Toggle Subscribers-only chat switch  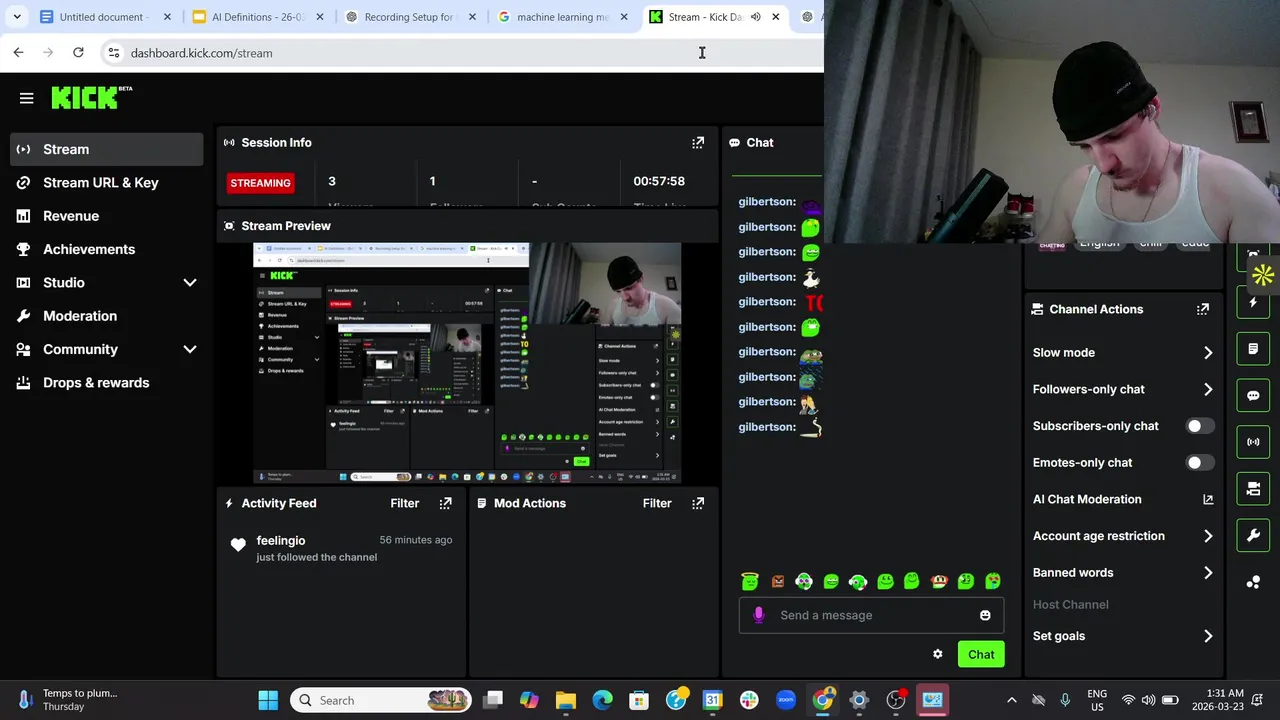(1199, 426)
